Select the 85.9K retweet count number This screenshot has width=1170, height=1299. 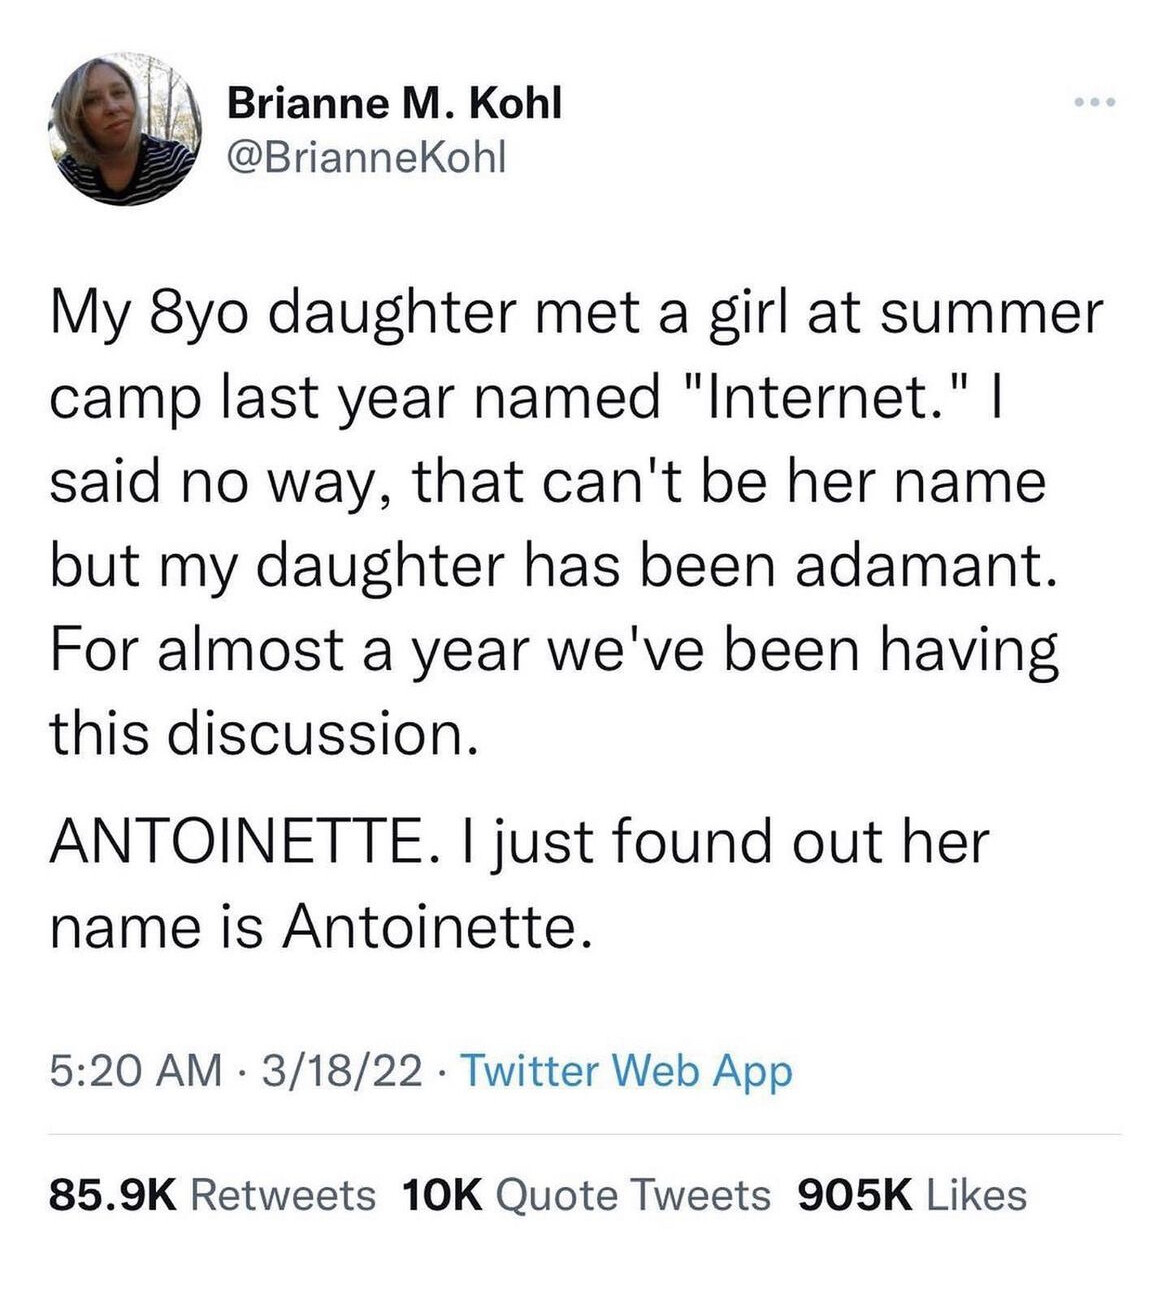[x=113, y=1195]
